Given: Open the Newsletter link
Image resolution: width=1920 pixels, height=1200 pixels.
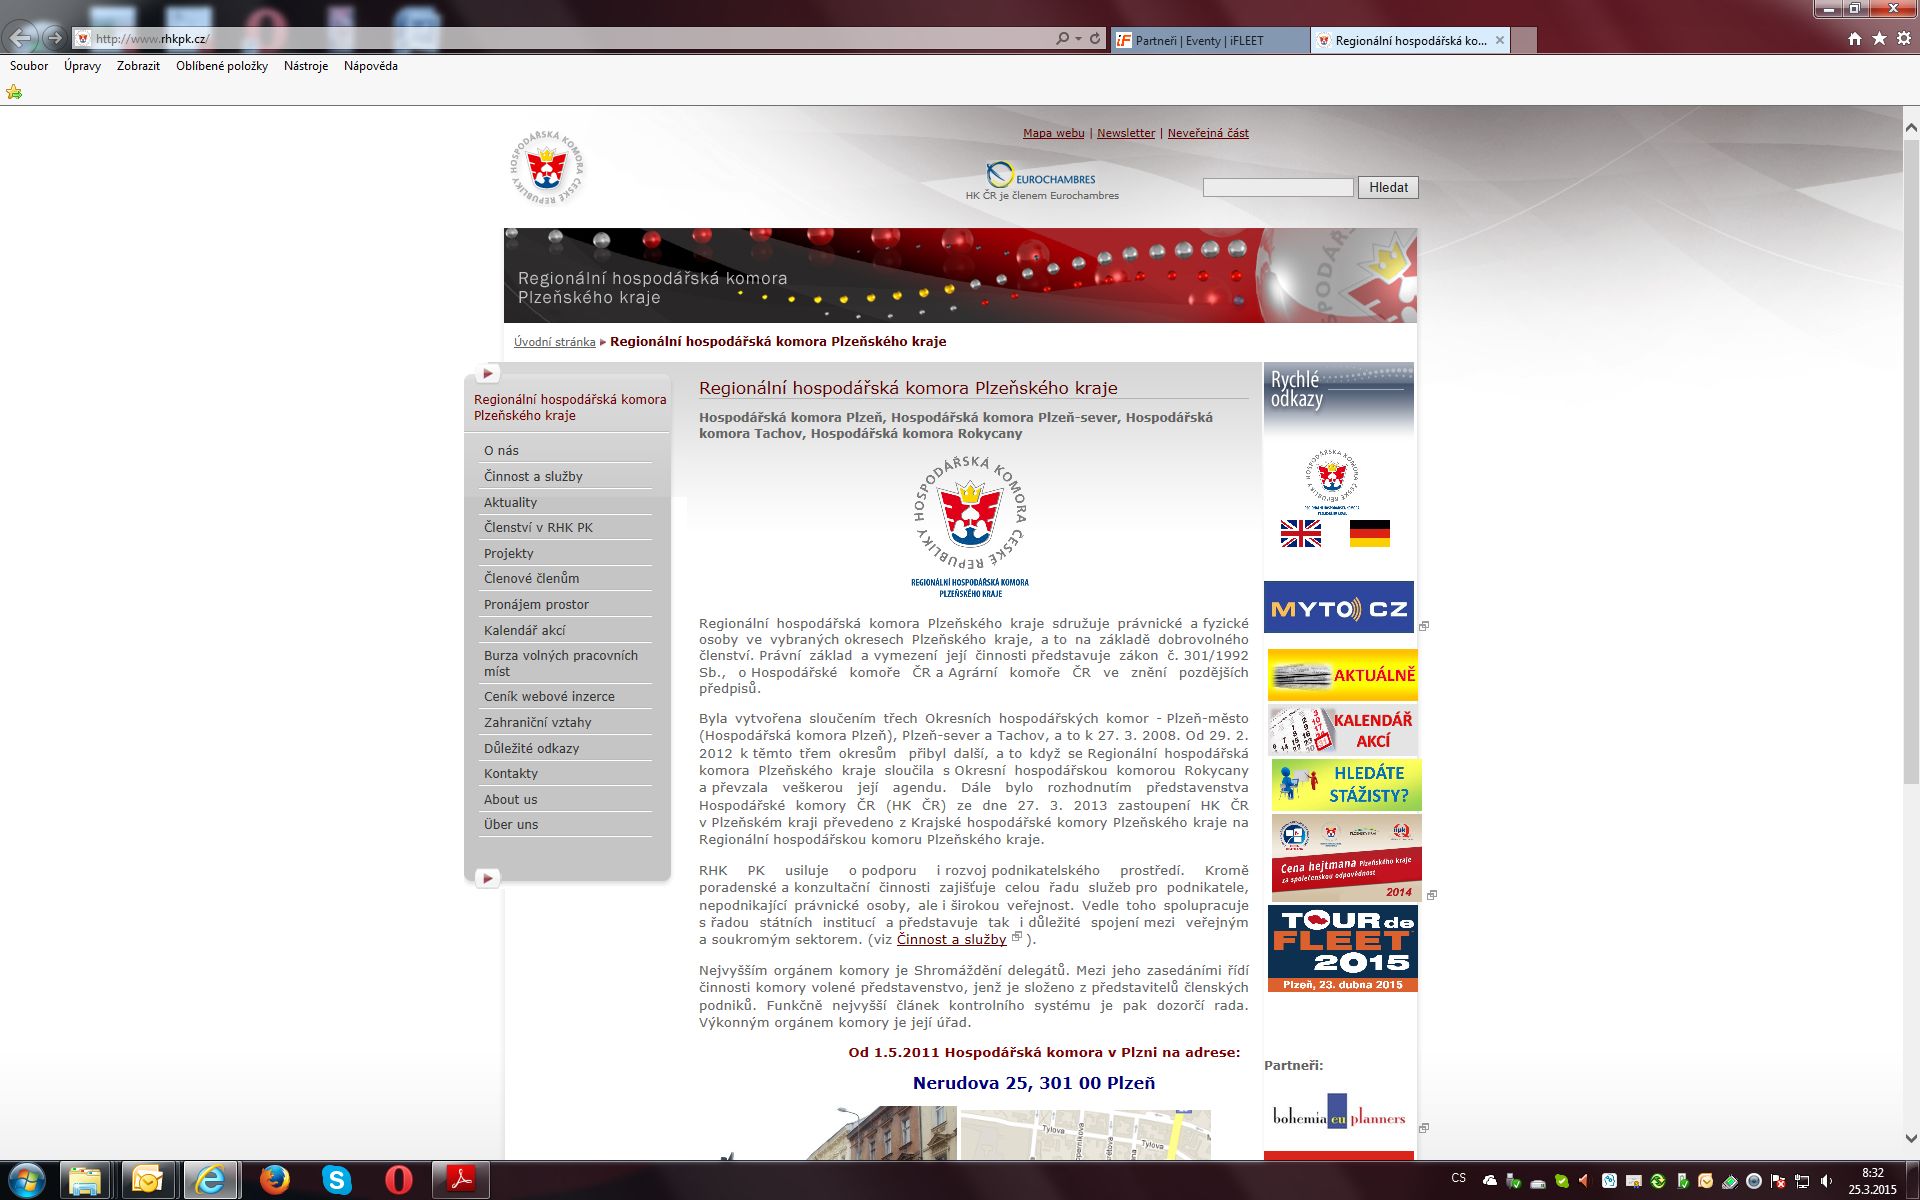Looking at the screenshot, I should click(x=1126, y=133).
